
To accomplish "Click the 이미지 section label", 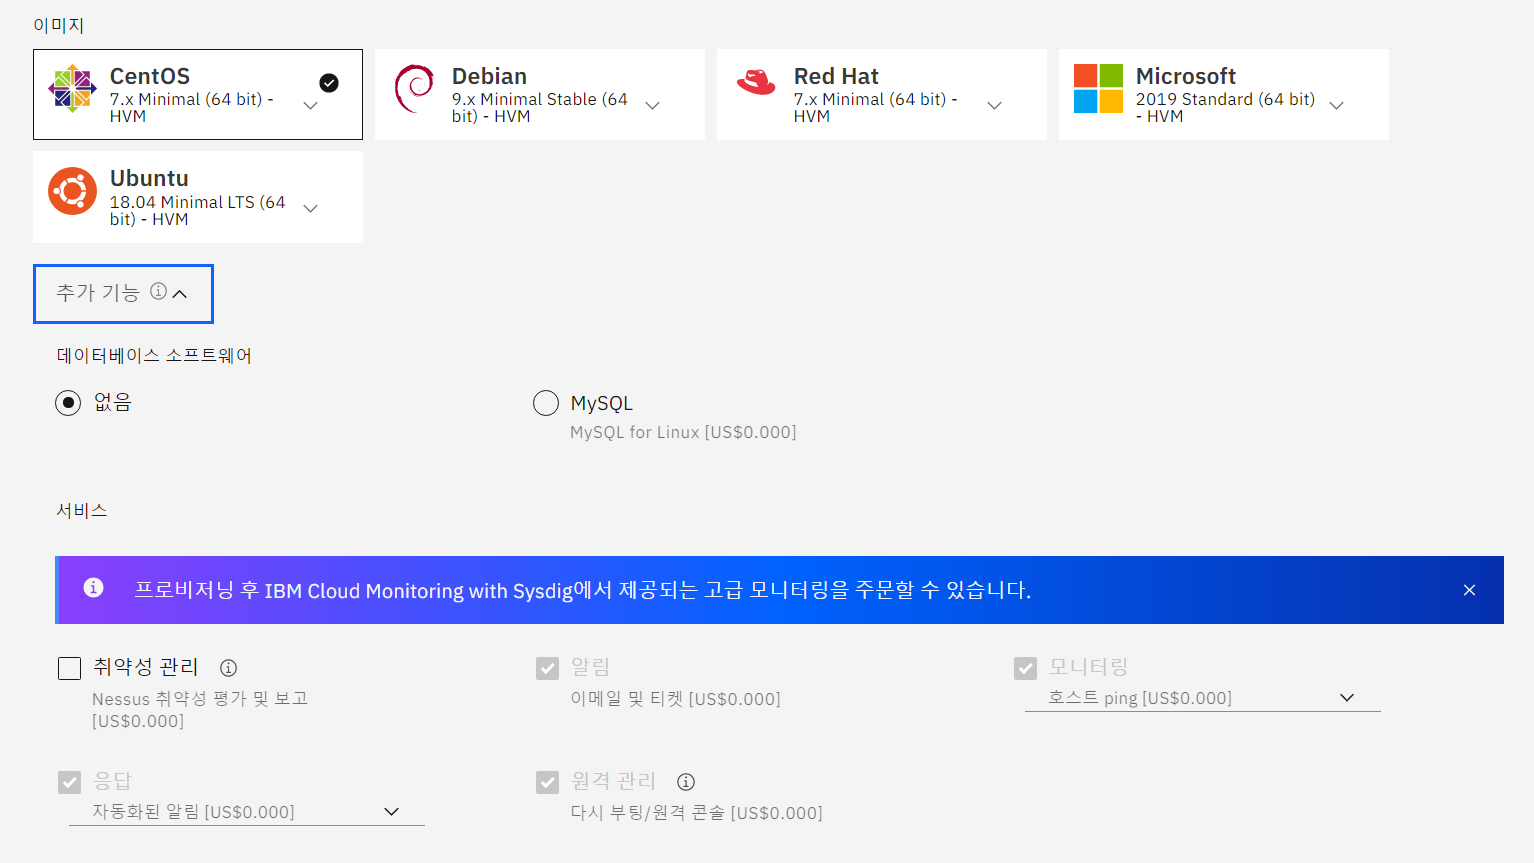I will (x=59, y=25).
